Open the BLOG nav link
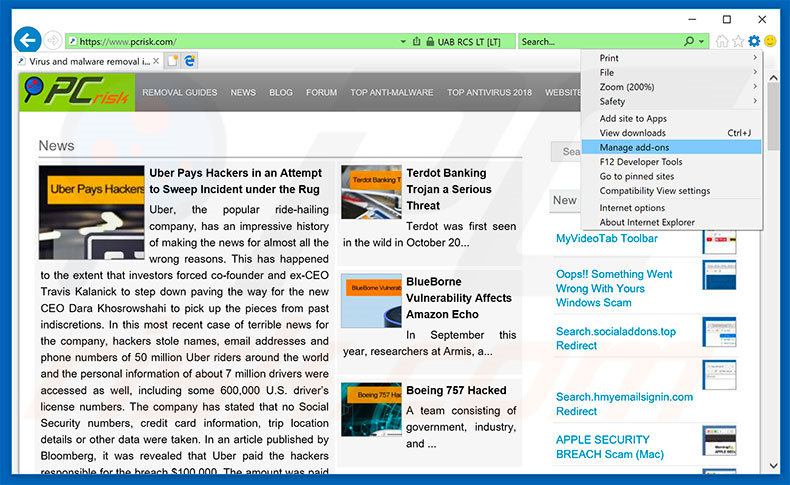This screenshot has height=485, width=790. (x=281, y=93)
